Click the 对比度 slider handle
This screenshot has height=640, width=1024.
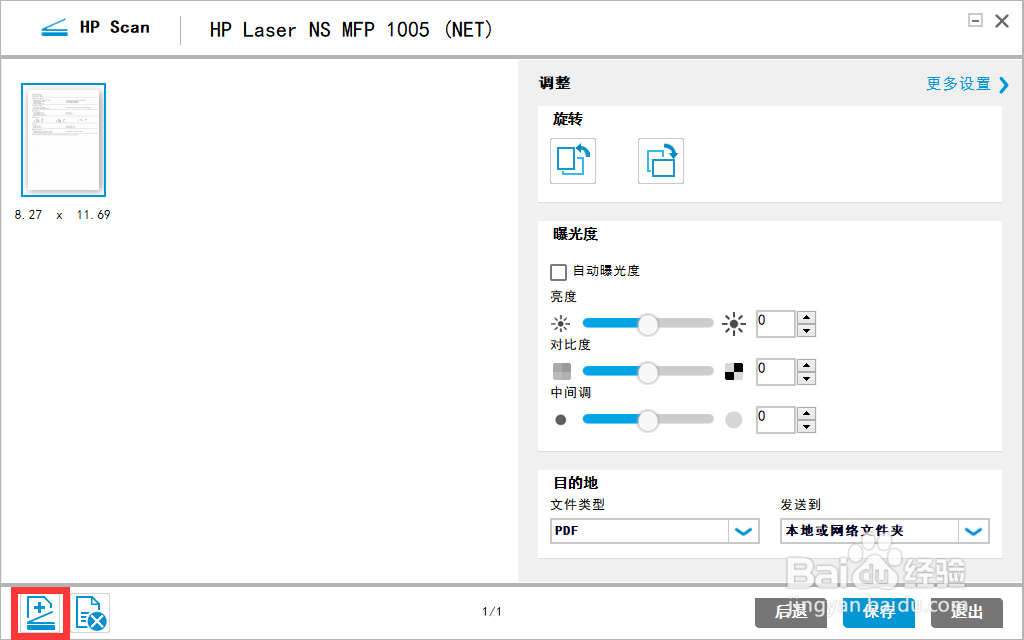point(647,372)
